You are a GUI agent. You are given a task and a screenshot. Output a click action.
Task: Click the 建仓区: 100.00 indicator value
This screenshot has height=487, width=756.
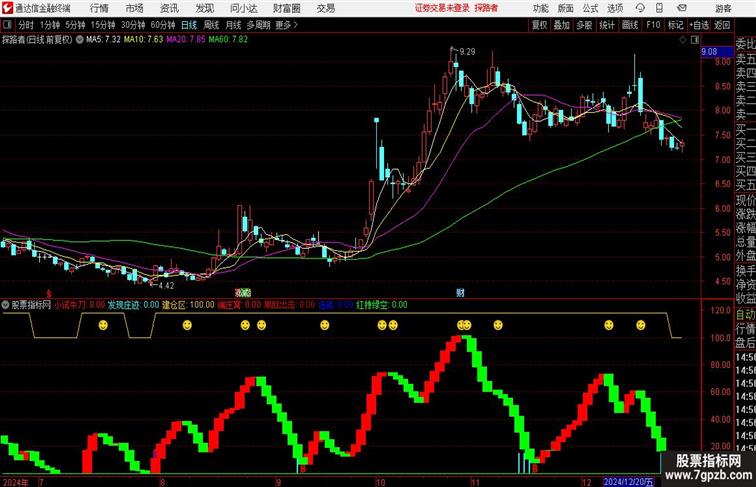[x=188, y=305]
